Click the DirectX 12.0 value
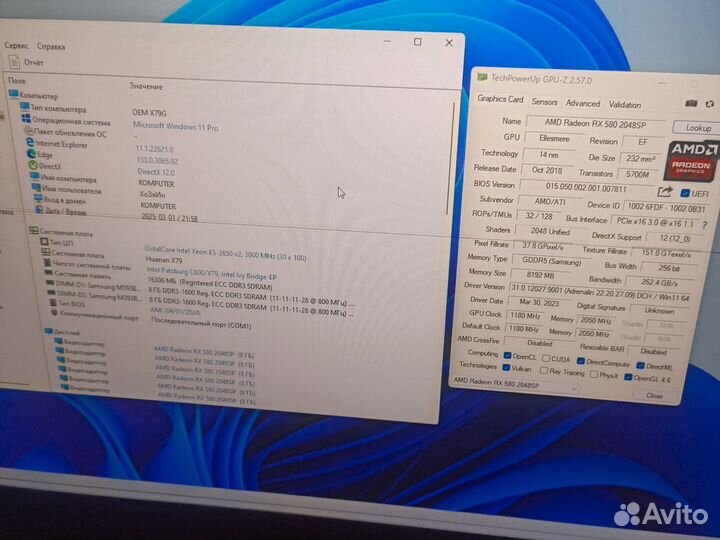The image size is (720, 540). (x=156, y=172)
